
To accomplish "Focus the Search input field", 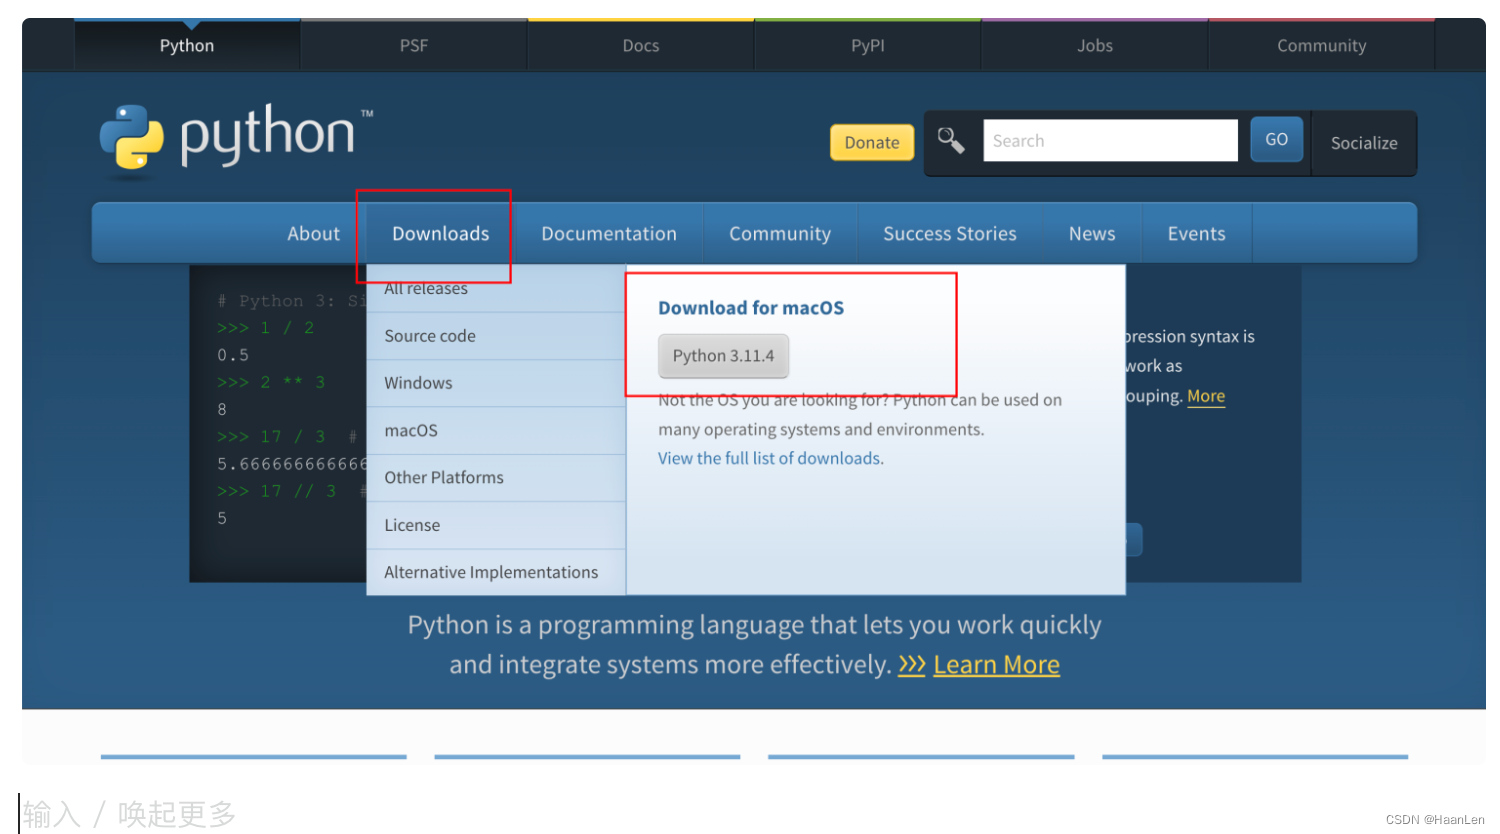I will click(1110, 141).
